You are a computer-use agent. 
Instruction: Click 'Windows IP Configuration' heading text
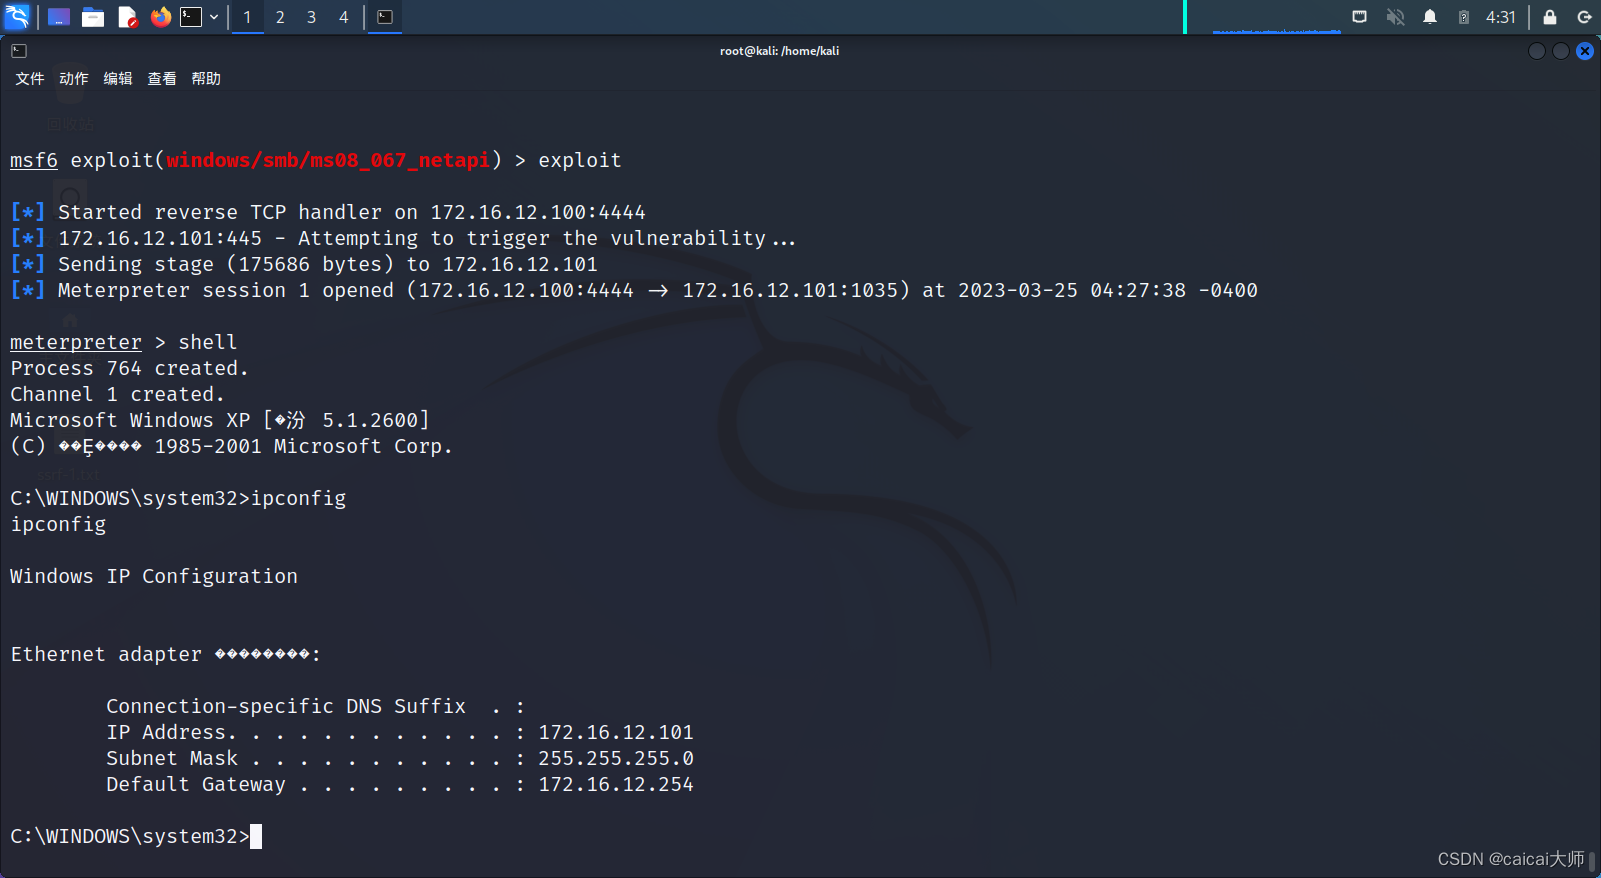click(x=154, y=576)
